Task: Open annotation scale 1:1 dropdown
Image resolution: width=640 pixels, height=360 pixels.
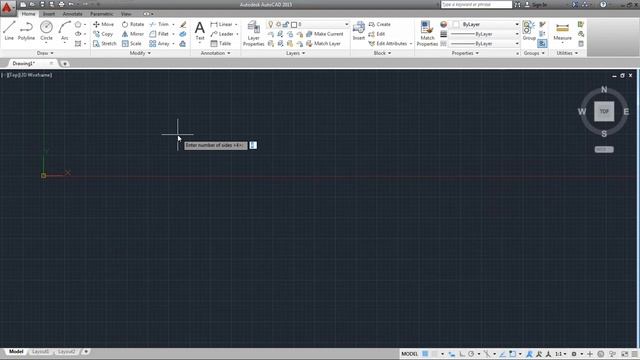Action: (x=560, y=354)
